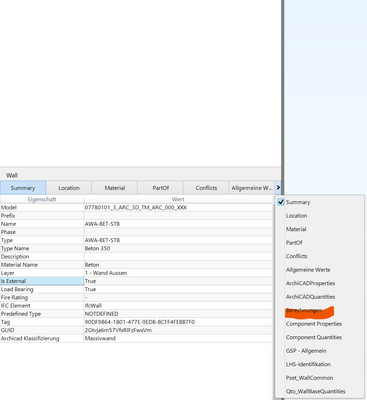
Task: Select ArchiCADProperties in the list
Action: [x=310, y=283]
